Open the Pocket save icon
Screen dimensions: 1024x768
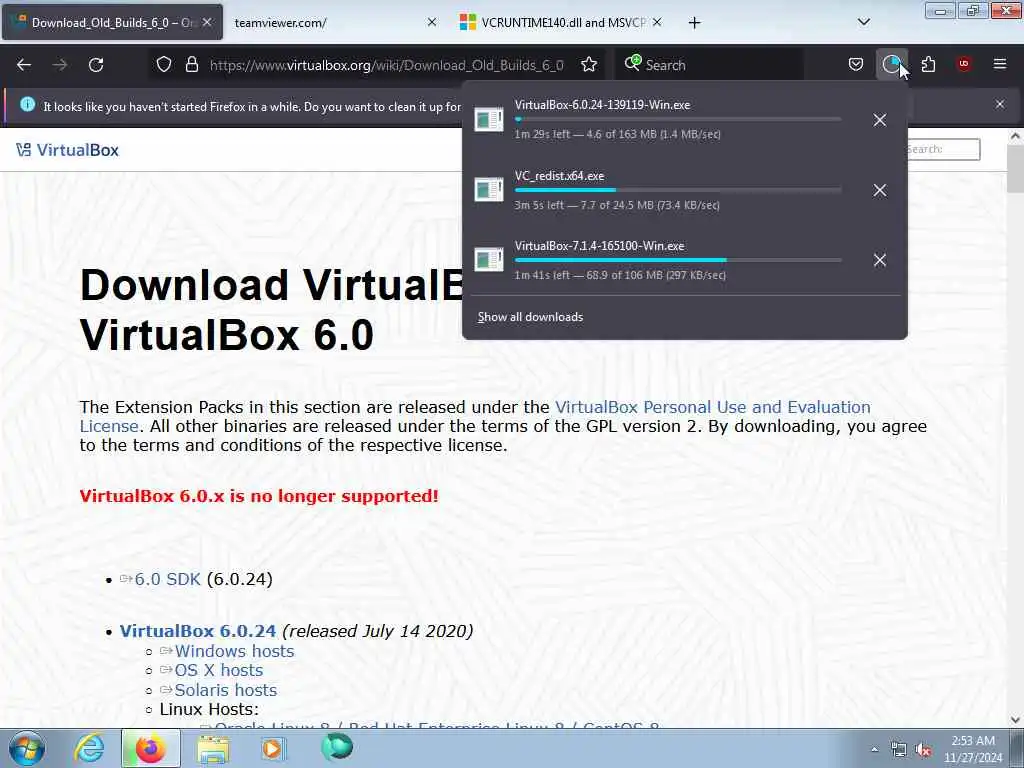[856, 64]
